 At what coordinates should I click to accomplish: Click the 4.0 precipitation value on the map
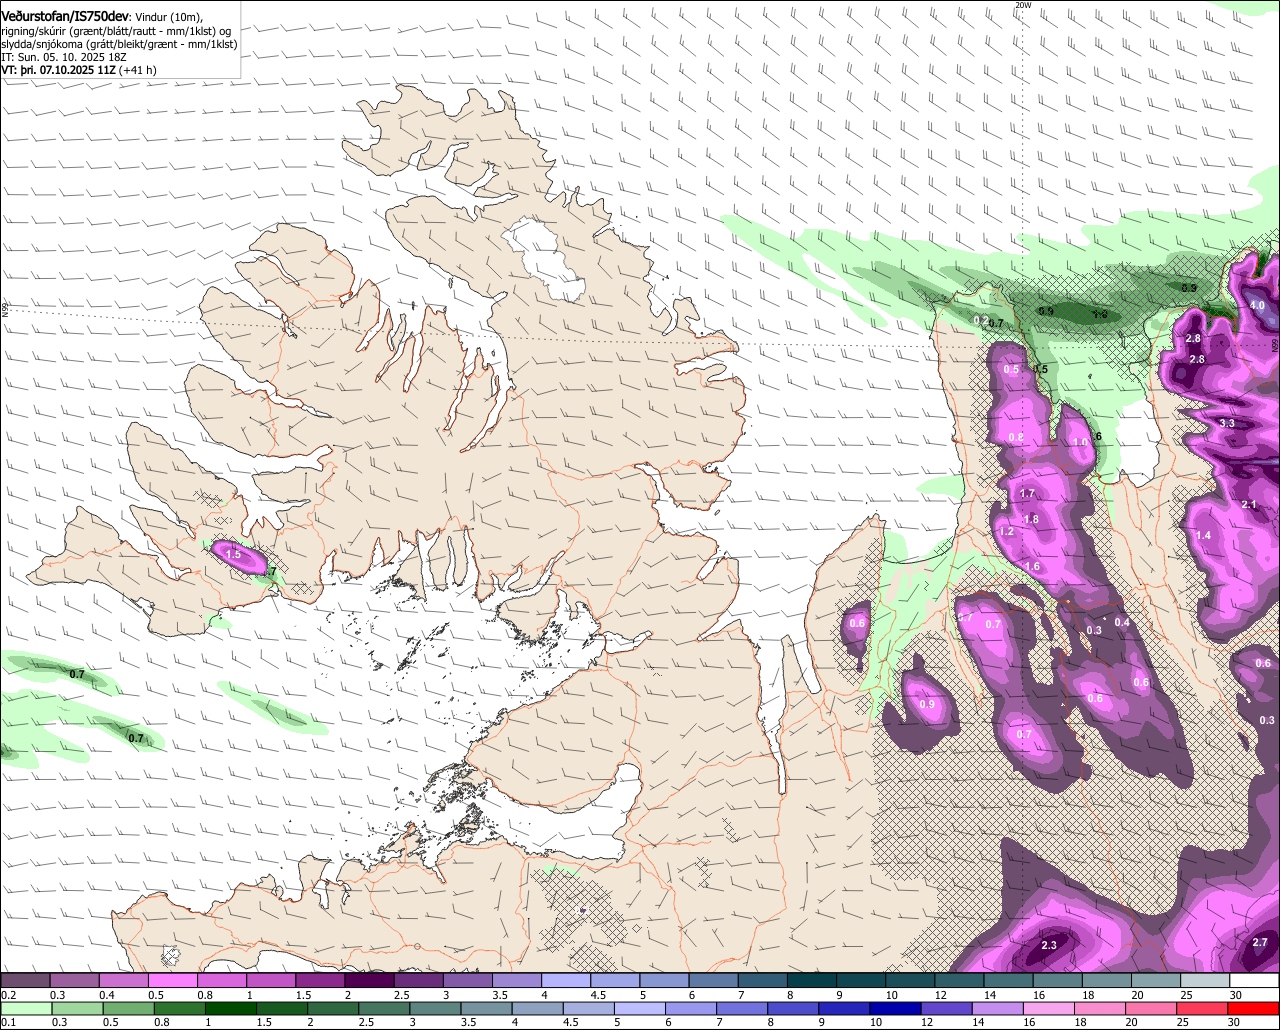coord(1258,306)
